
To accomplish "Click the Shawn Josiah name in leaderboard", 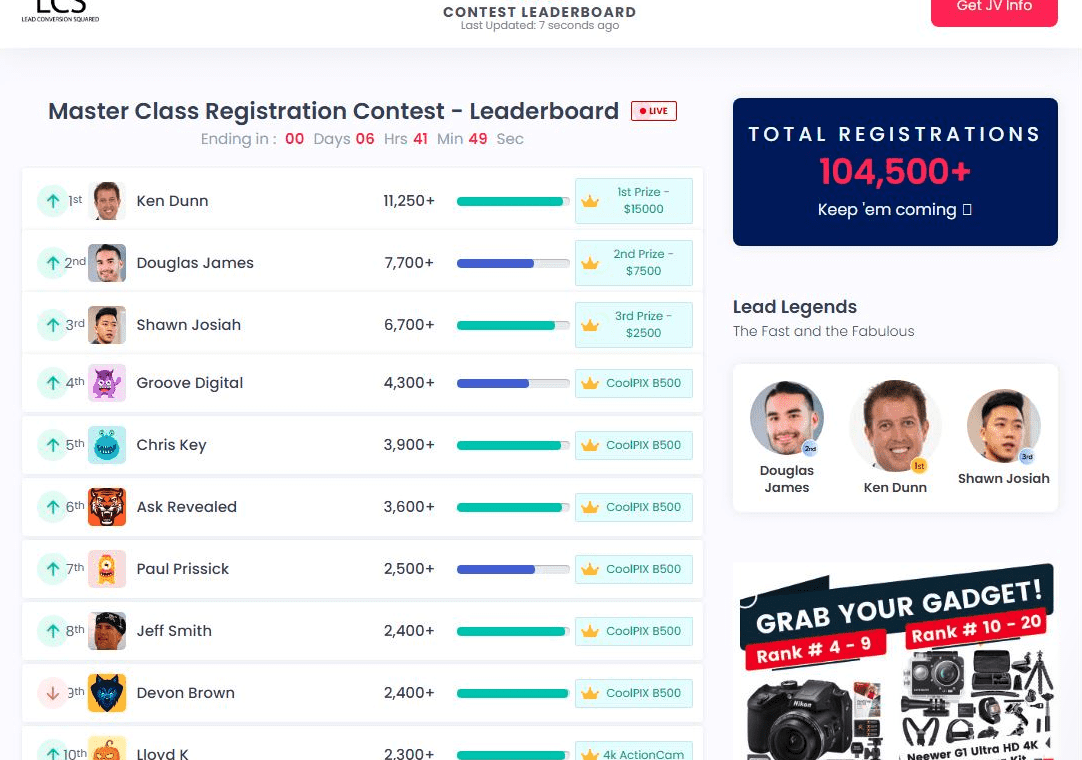I will click(x=188, y=325).
